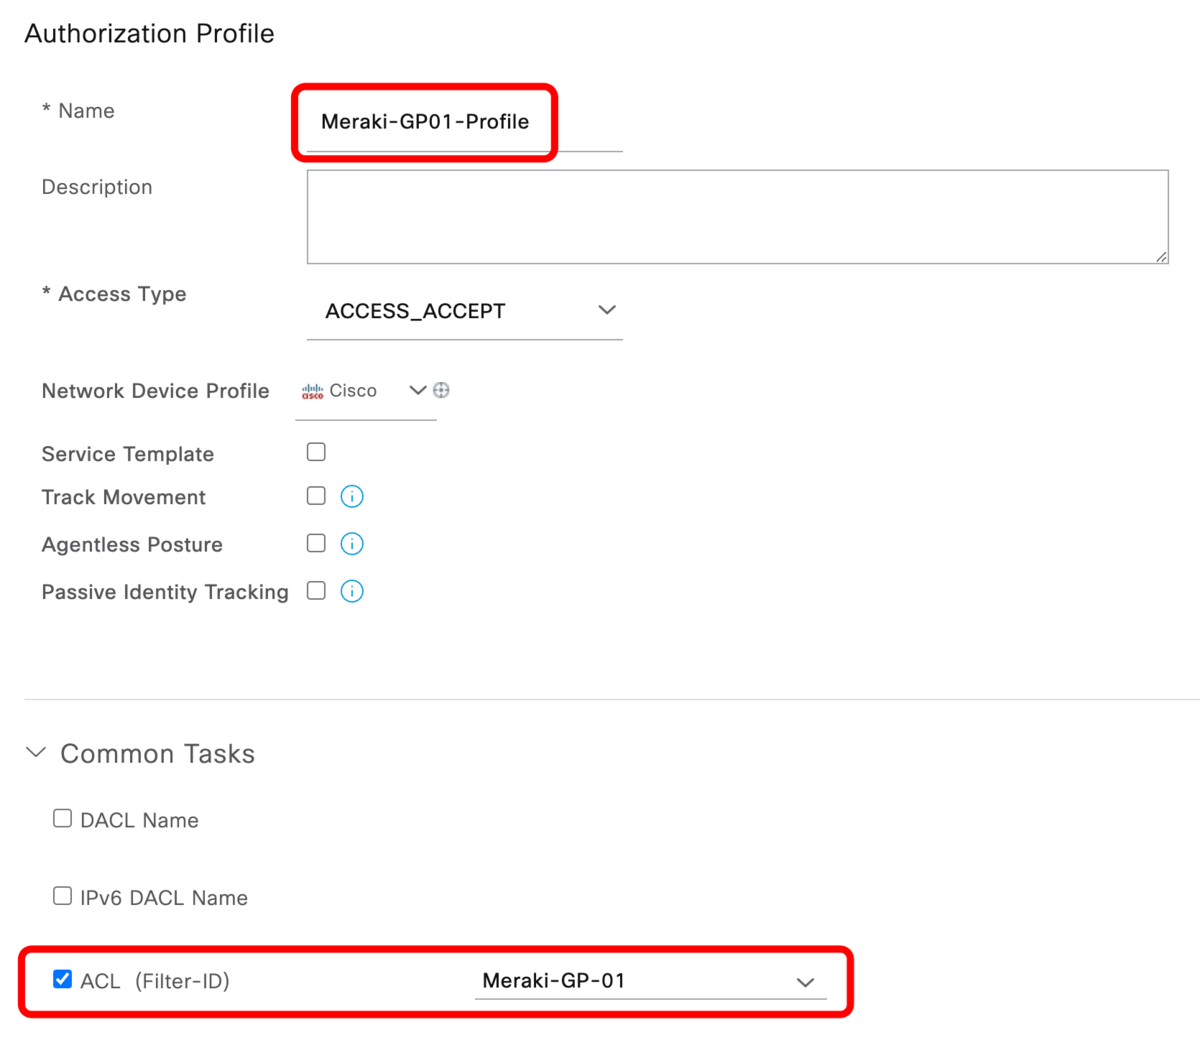Image resolution: width=1200 pixels, height=1040 pixels.
Task: Enable the Service Template checkbox
Action: tap(316, 452)
